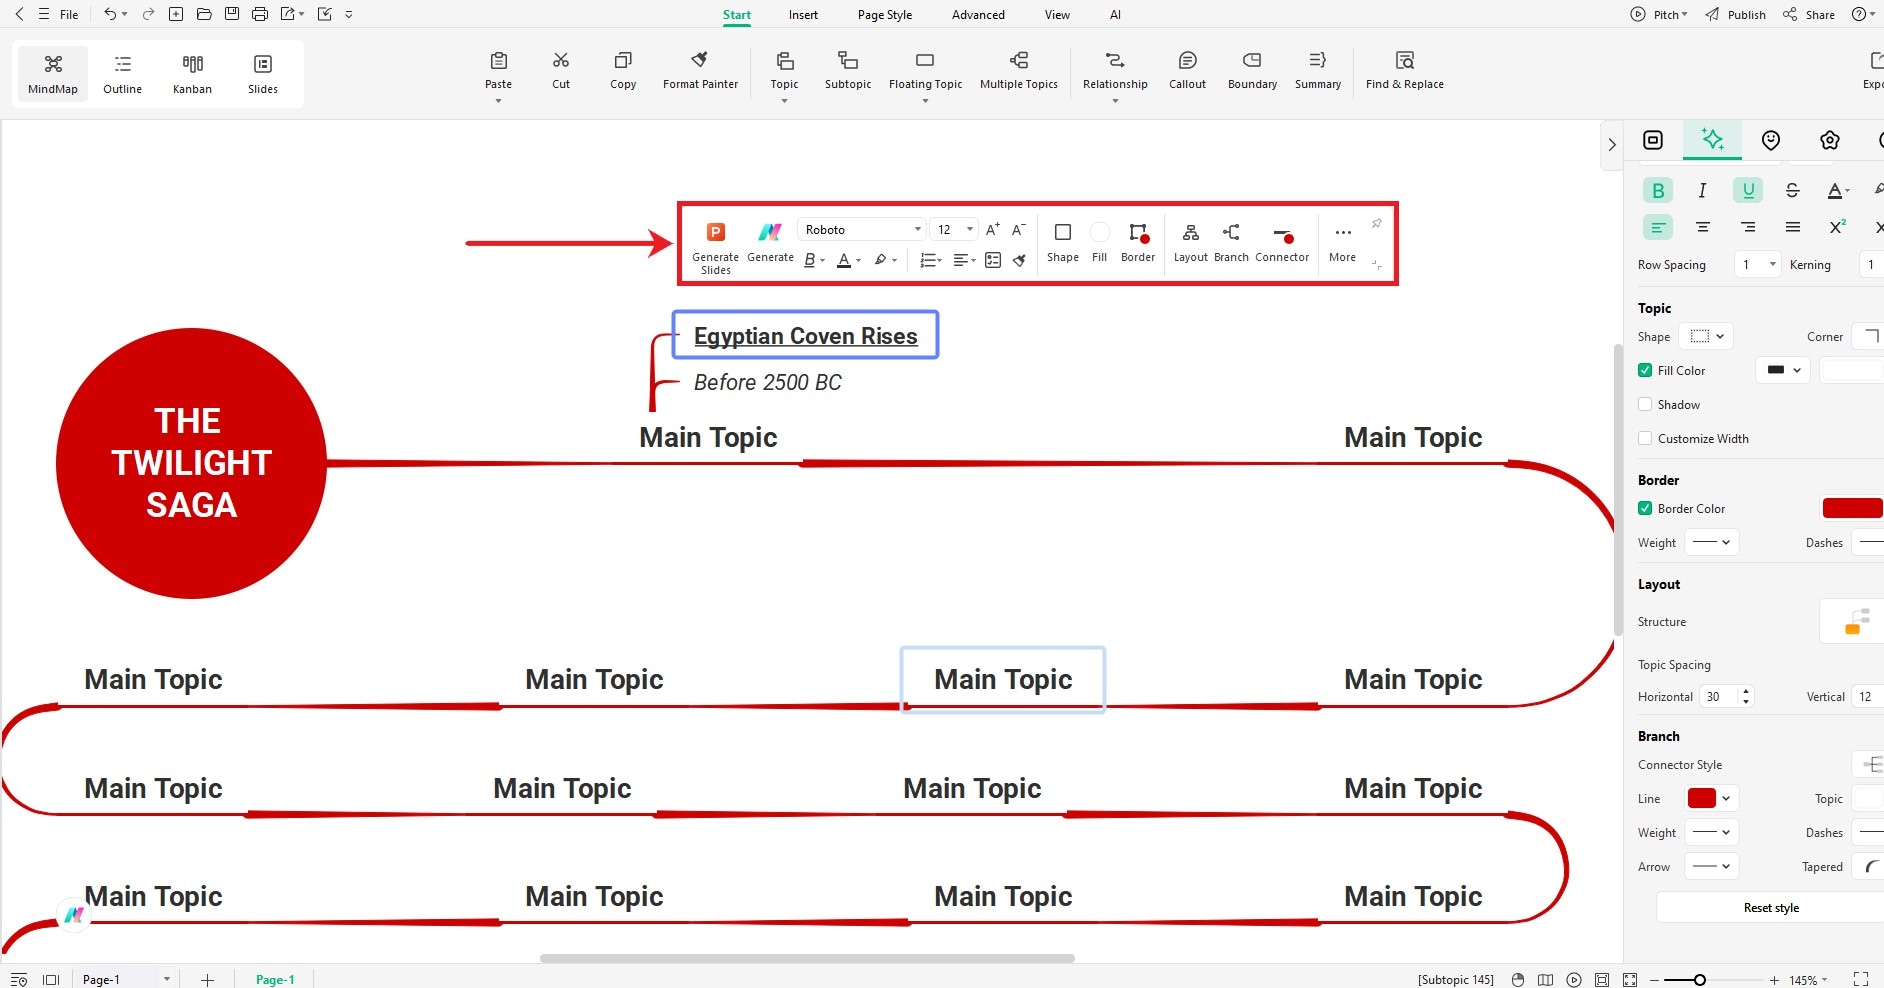Image resolution: width=1884 pixels, height=988 pixels.
Task: Uncheck the Border Color checkbox
Action: click(x=1645, y=508)
